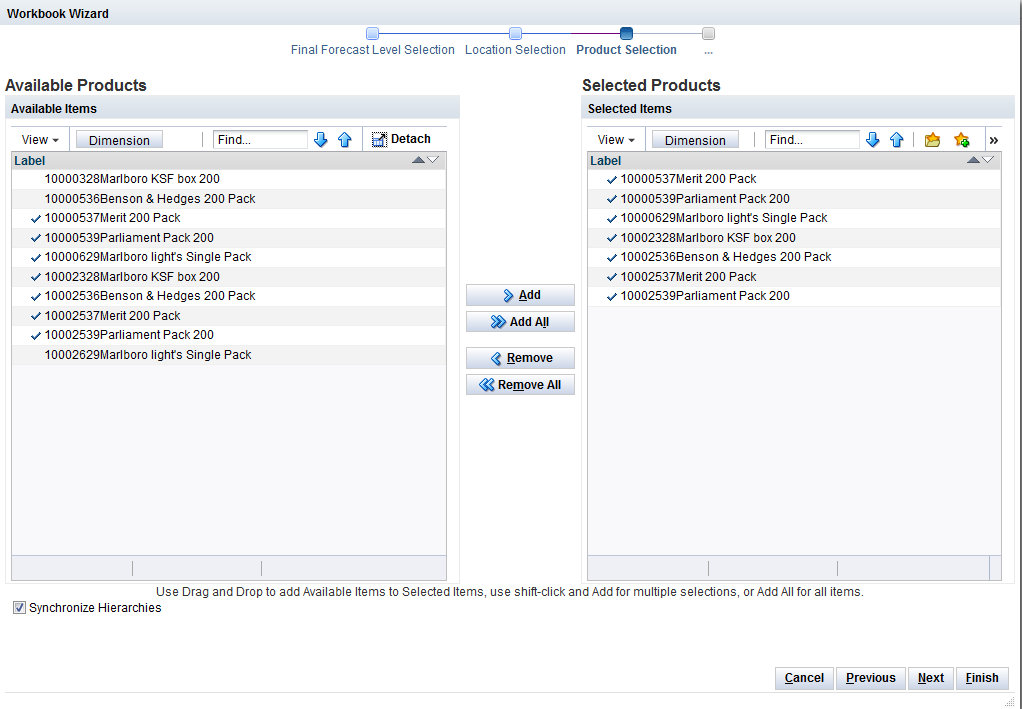The image size is (1022, 709).
Task: Click the Remove button
Action: 520,358
